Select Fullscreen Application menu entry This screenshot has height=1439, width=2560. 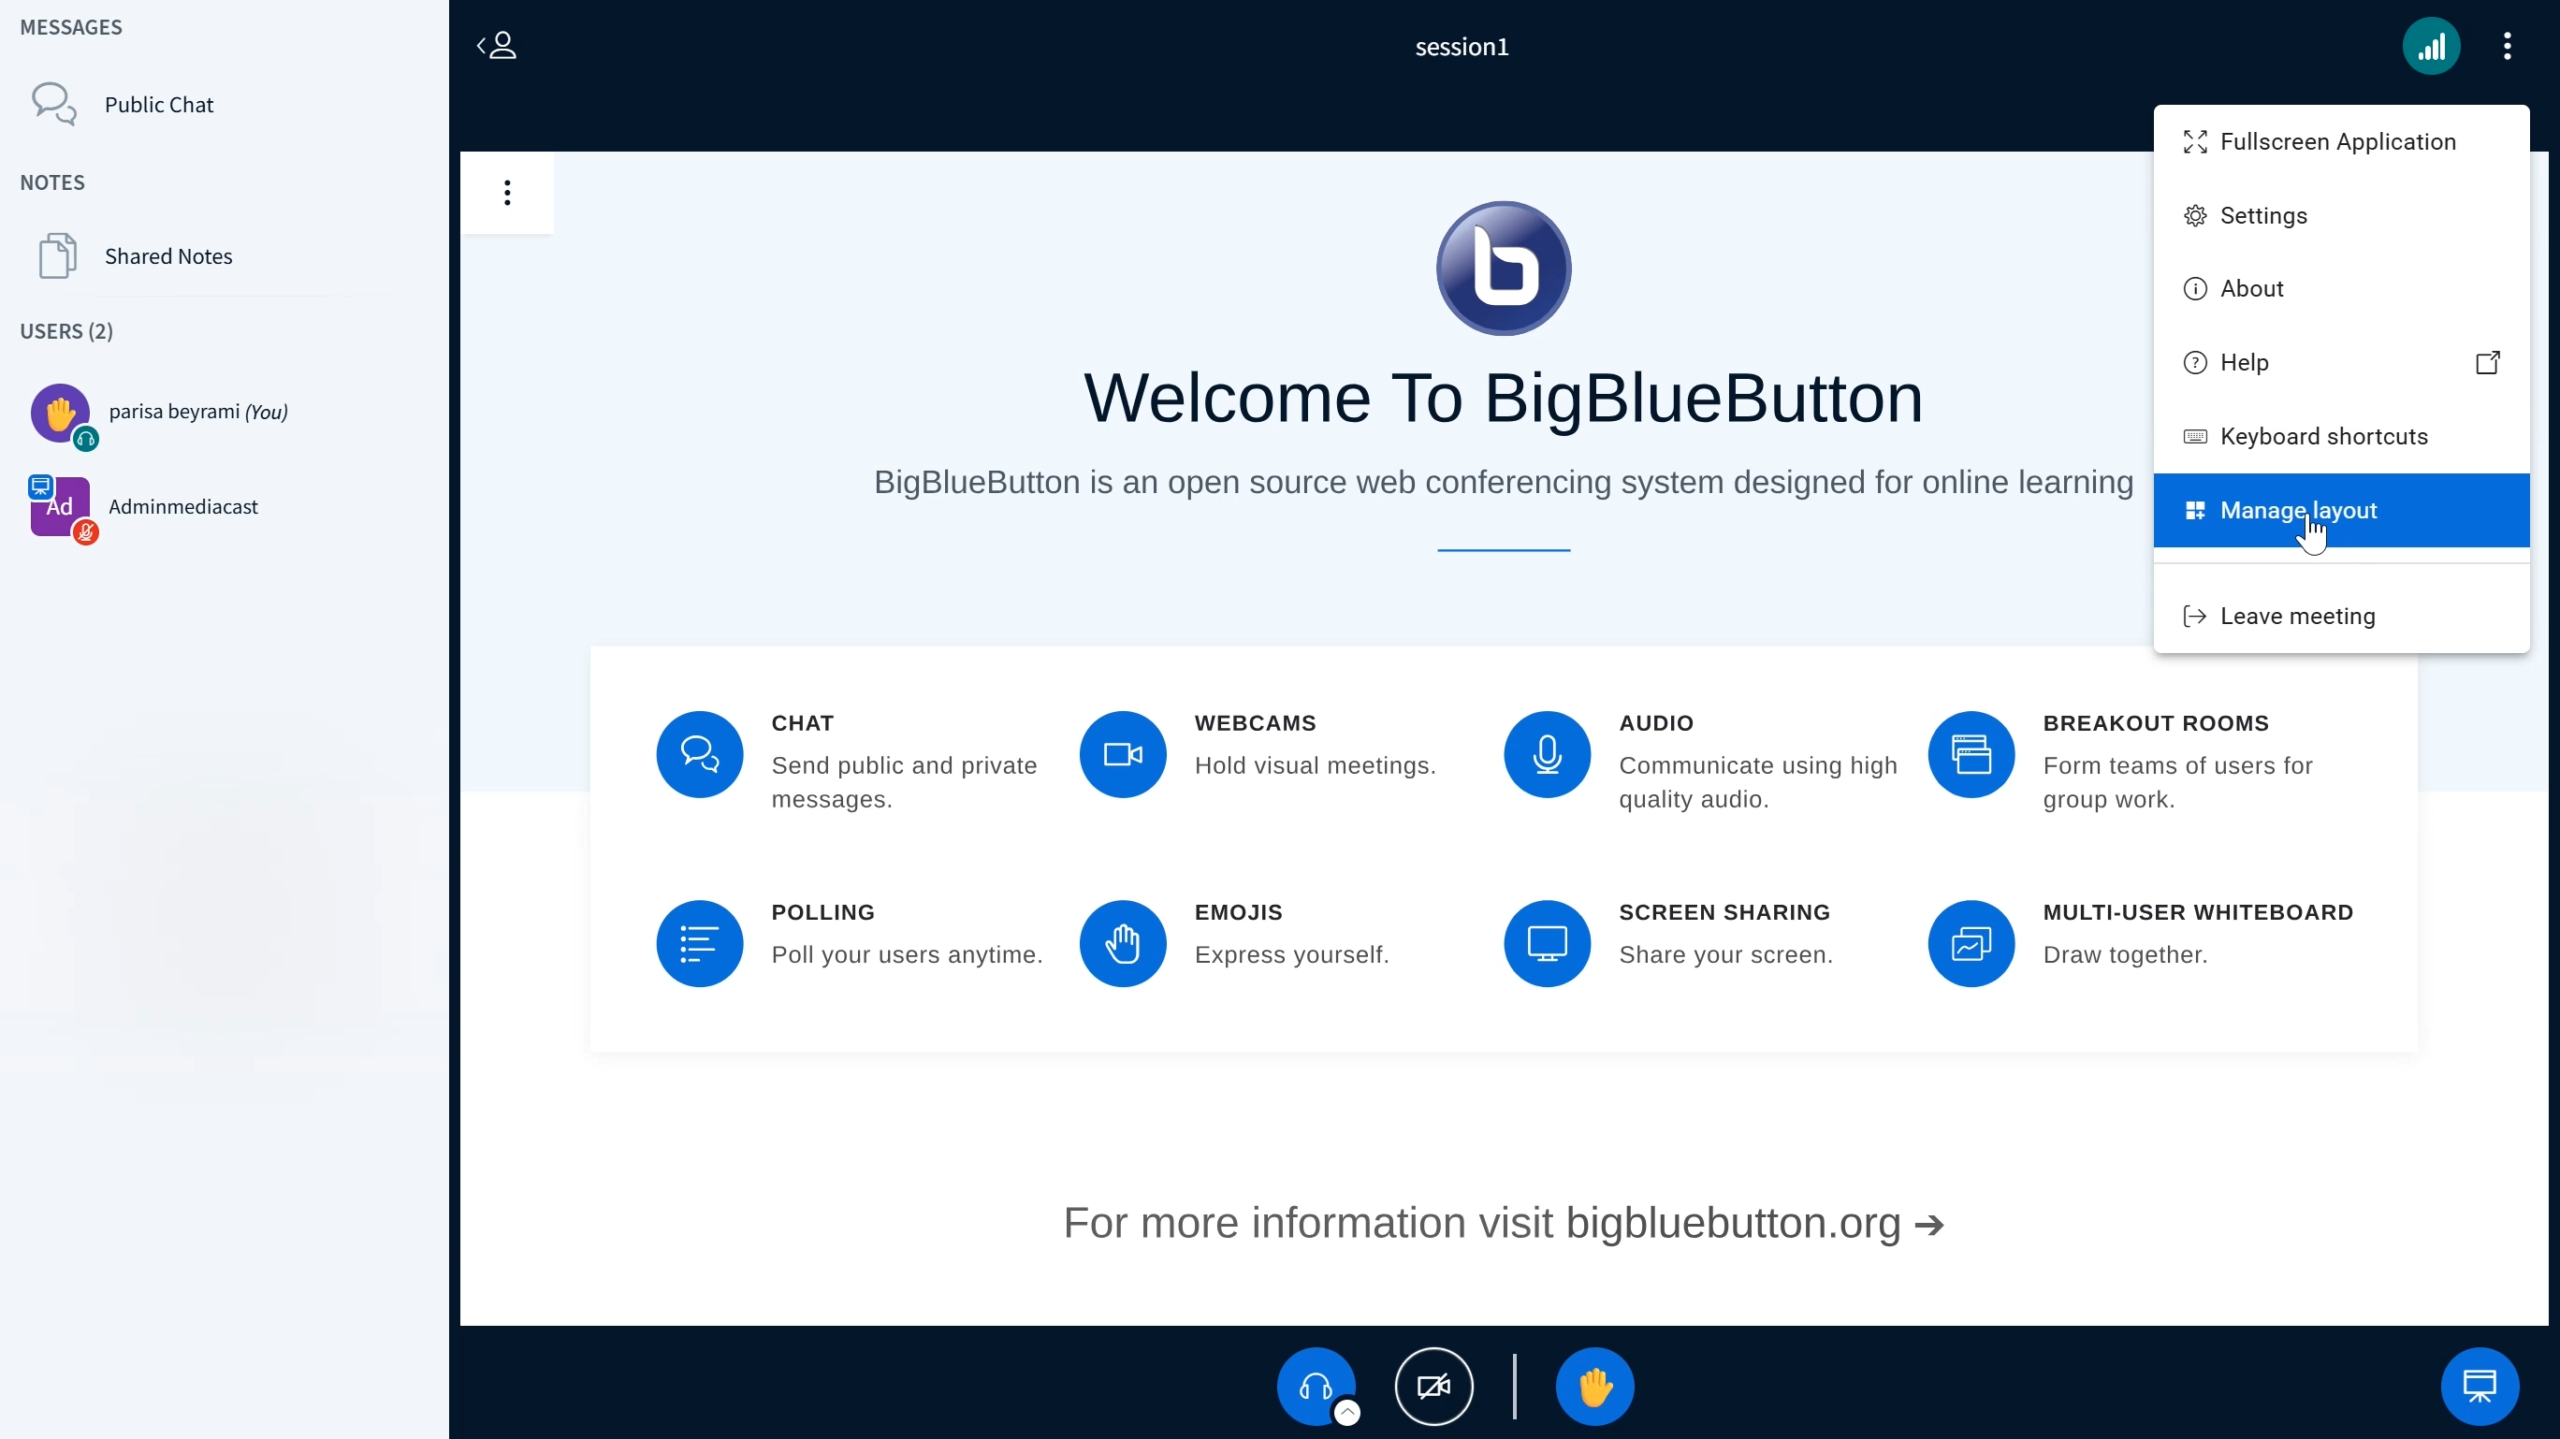[2337, 142]
